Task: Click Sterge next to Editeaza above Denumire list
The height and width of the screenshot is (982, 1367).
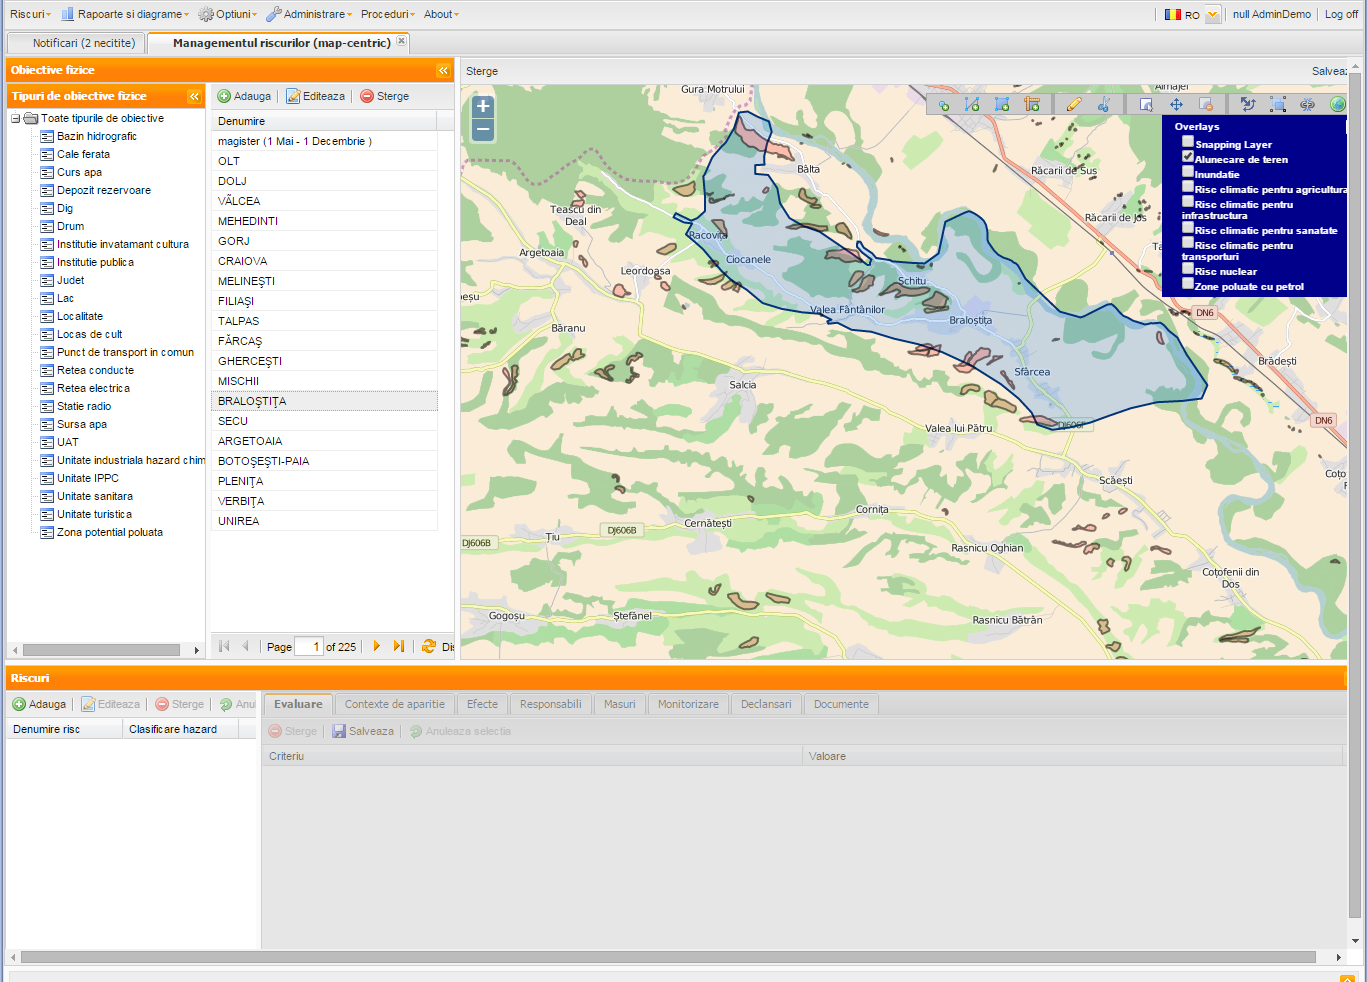Action: click(x=385, y=96)
